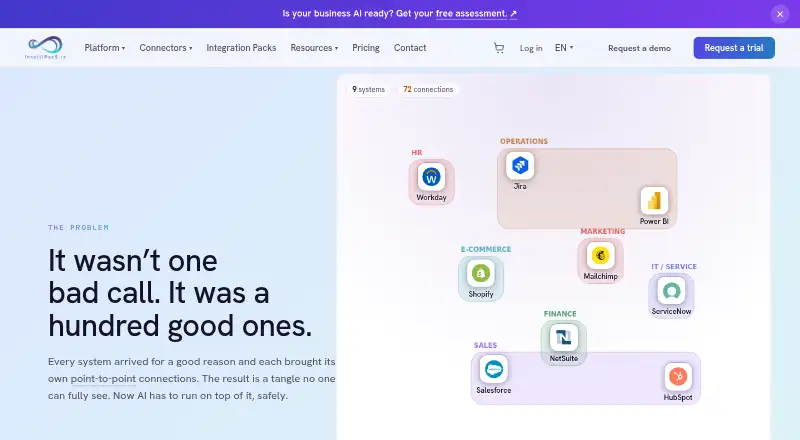Click the 9 systems badge

pyautogui.click(x=368, y=89)
